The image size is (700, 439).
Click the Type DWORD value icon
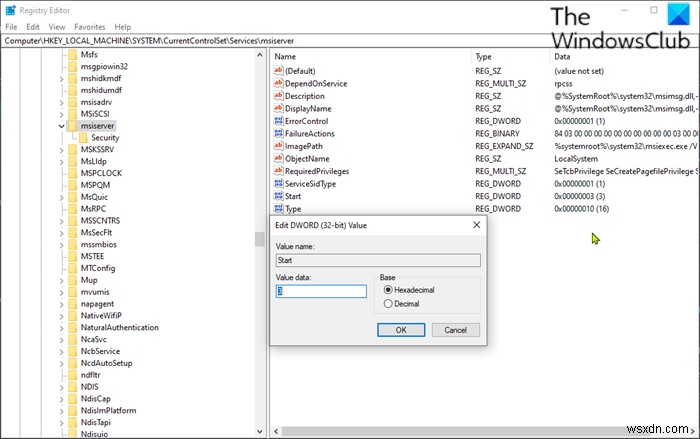[x=279, y=208]
